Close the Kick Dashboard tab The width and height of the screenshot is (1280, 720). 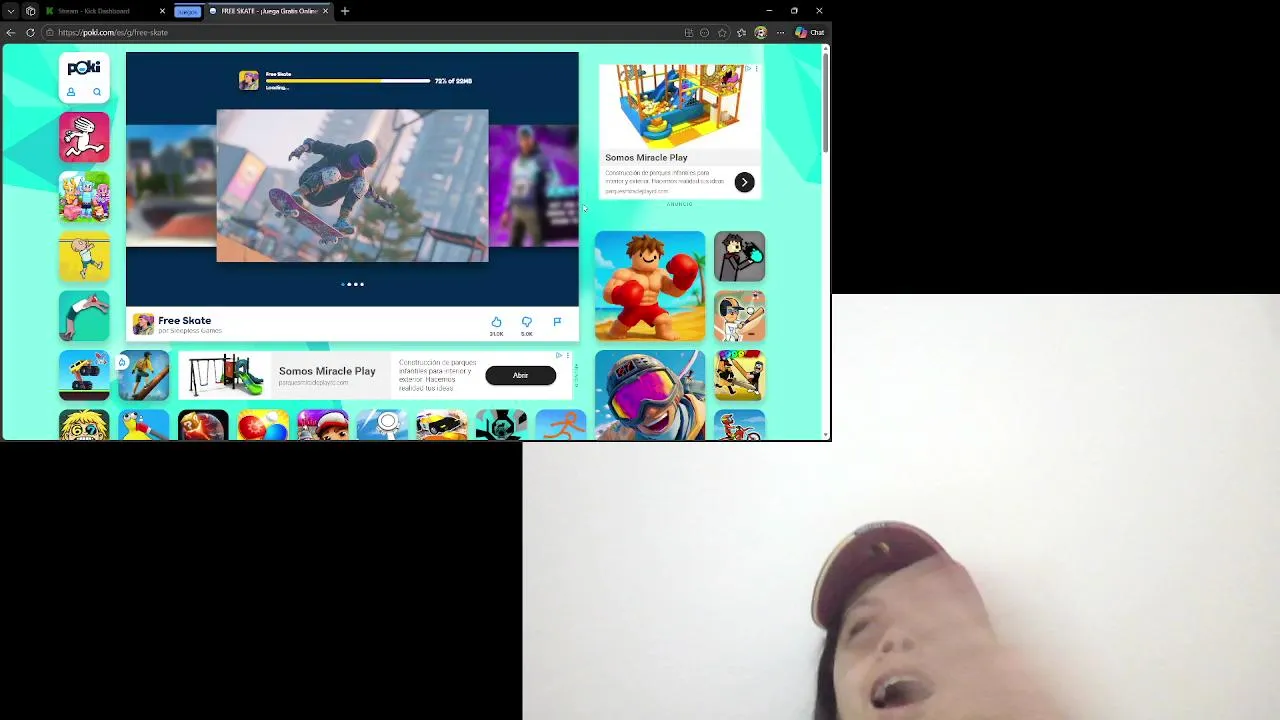(x=162, y=11)
